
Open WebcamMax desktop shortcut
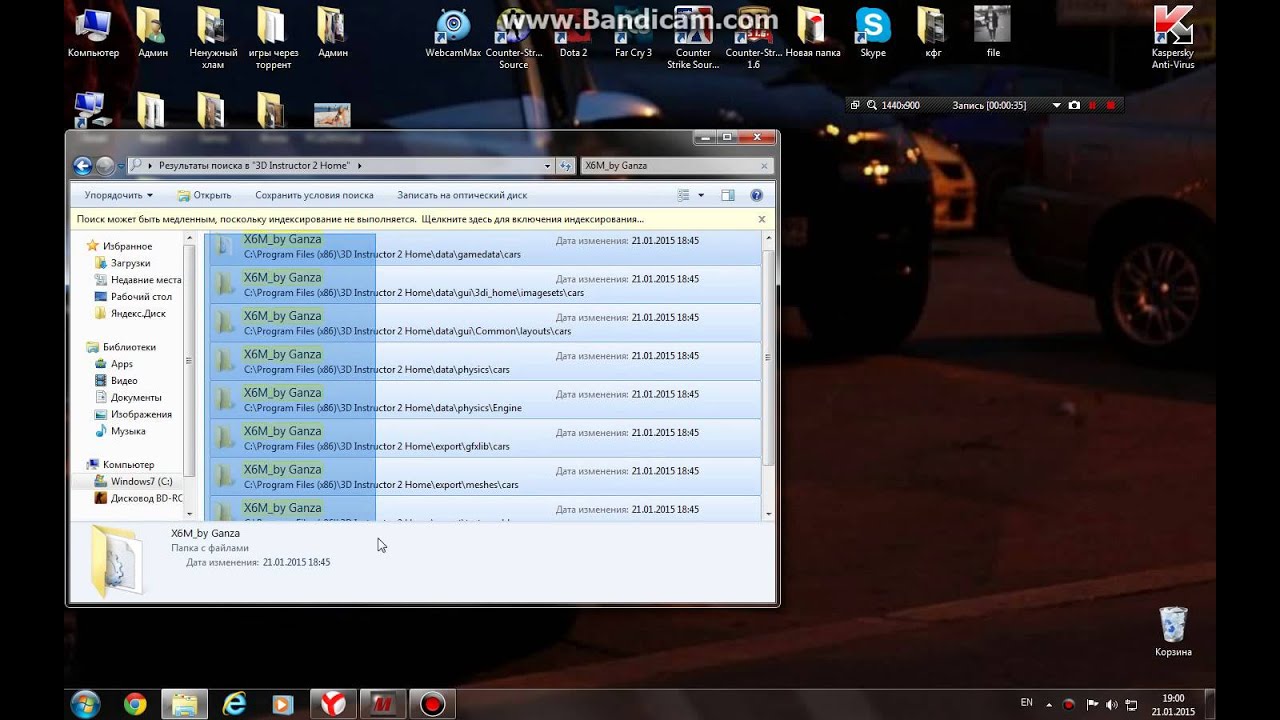click(453, 32)
